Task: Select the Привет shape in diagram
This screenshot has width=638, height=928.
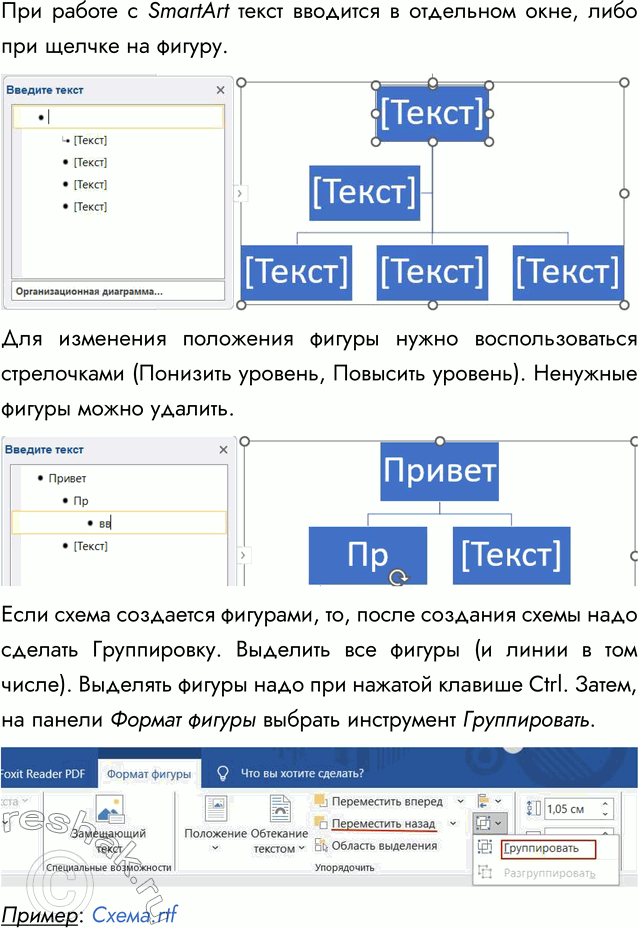Action: pyautogui.click(x=438, y=470)
